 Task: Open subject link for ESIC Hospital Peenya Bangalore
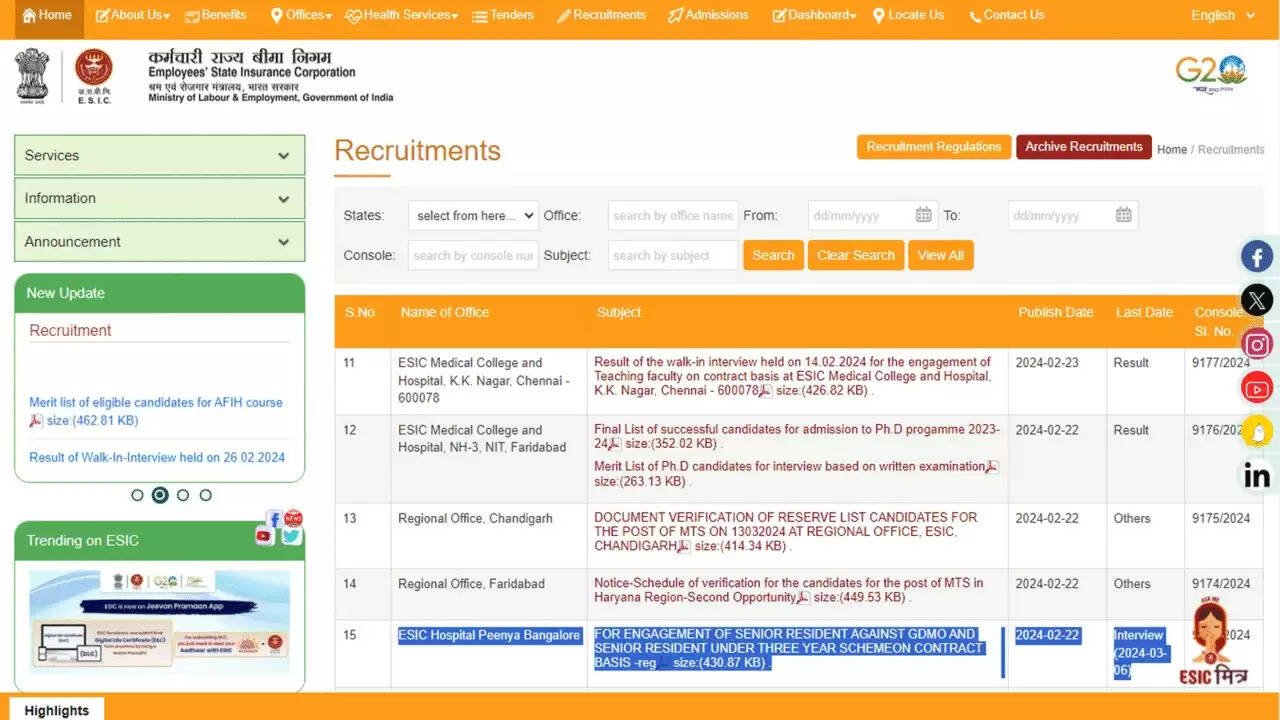click(x=789, y=648)
